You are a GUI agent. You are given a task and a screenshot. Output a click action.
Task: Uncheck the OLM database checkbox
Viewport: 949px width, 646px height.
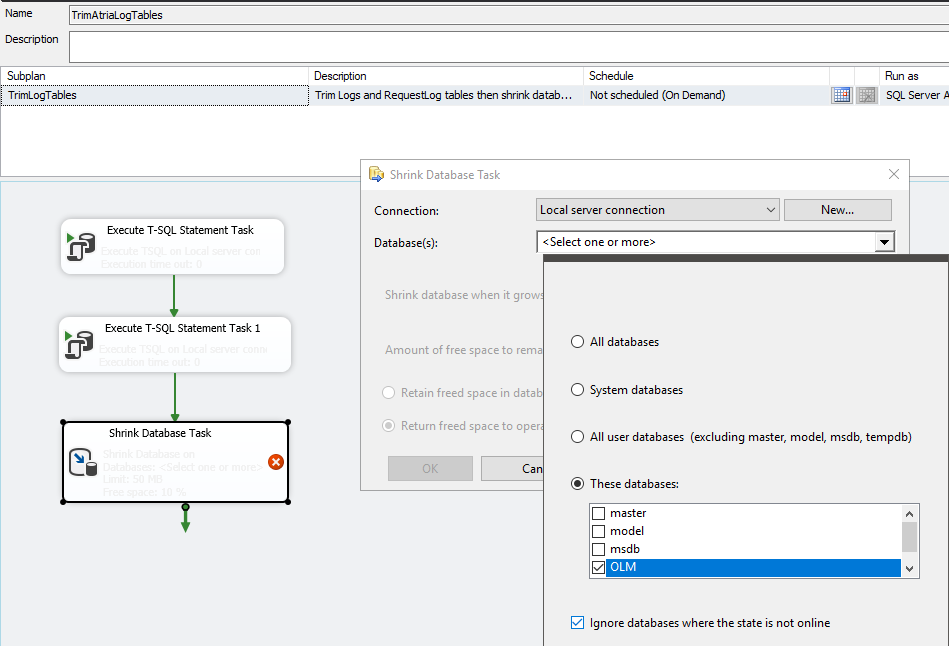(x=599, y=568)
